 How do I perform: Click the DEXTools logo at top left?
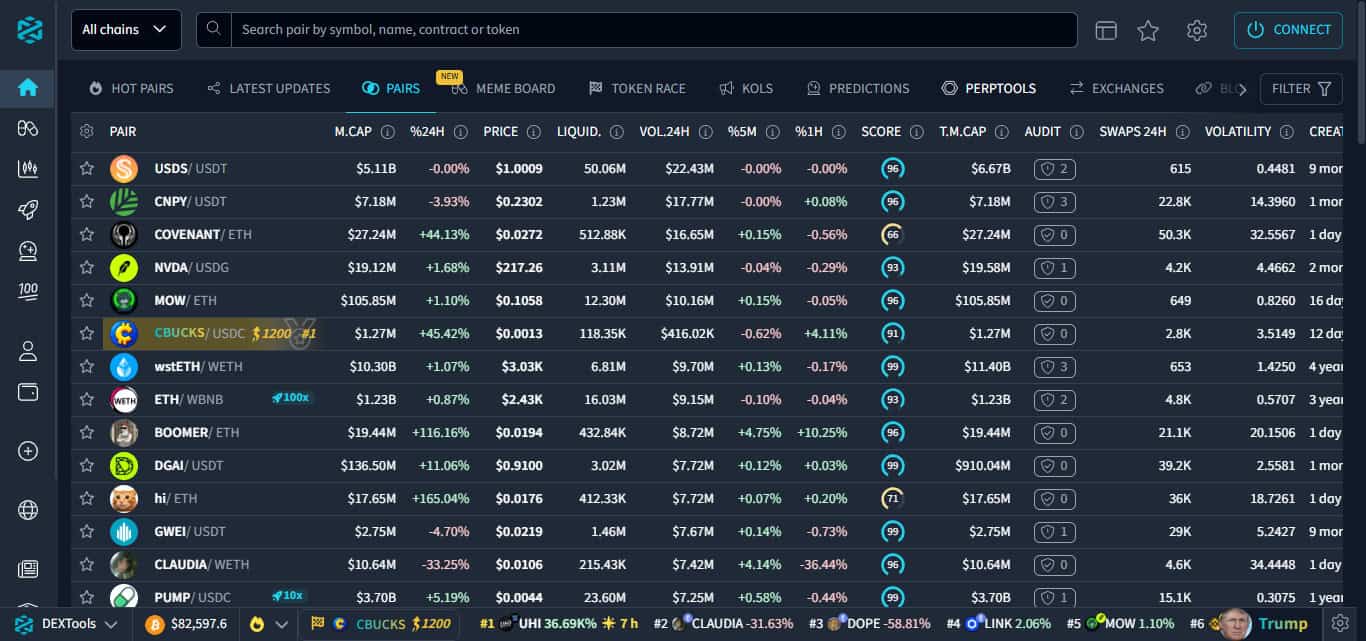click(x=29, y=30)
